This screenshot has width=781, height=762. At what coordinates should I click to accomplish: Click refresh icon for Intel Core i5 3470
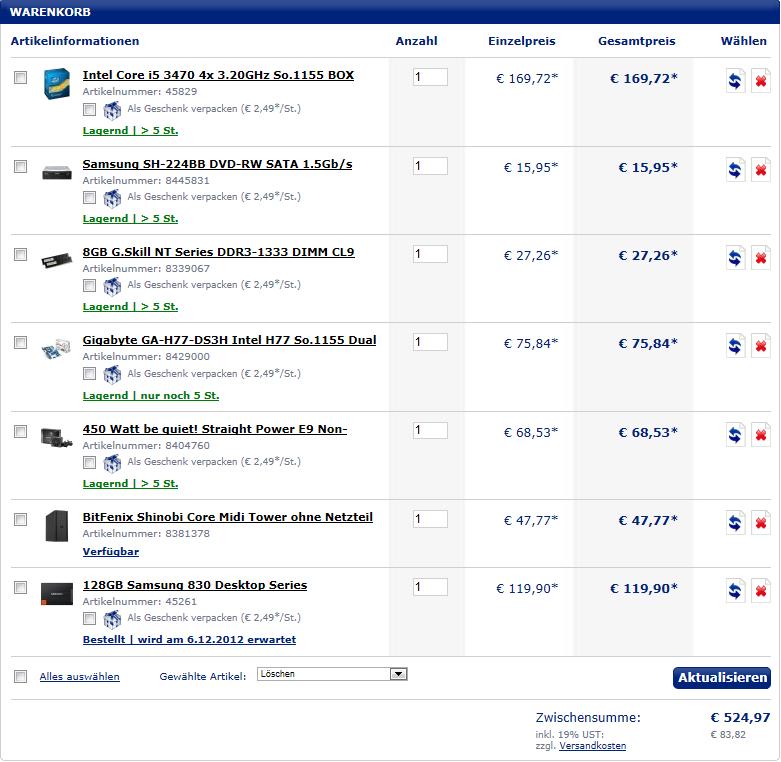pyautogui.click(x=735, y=80)
